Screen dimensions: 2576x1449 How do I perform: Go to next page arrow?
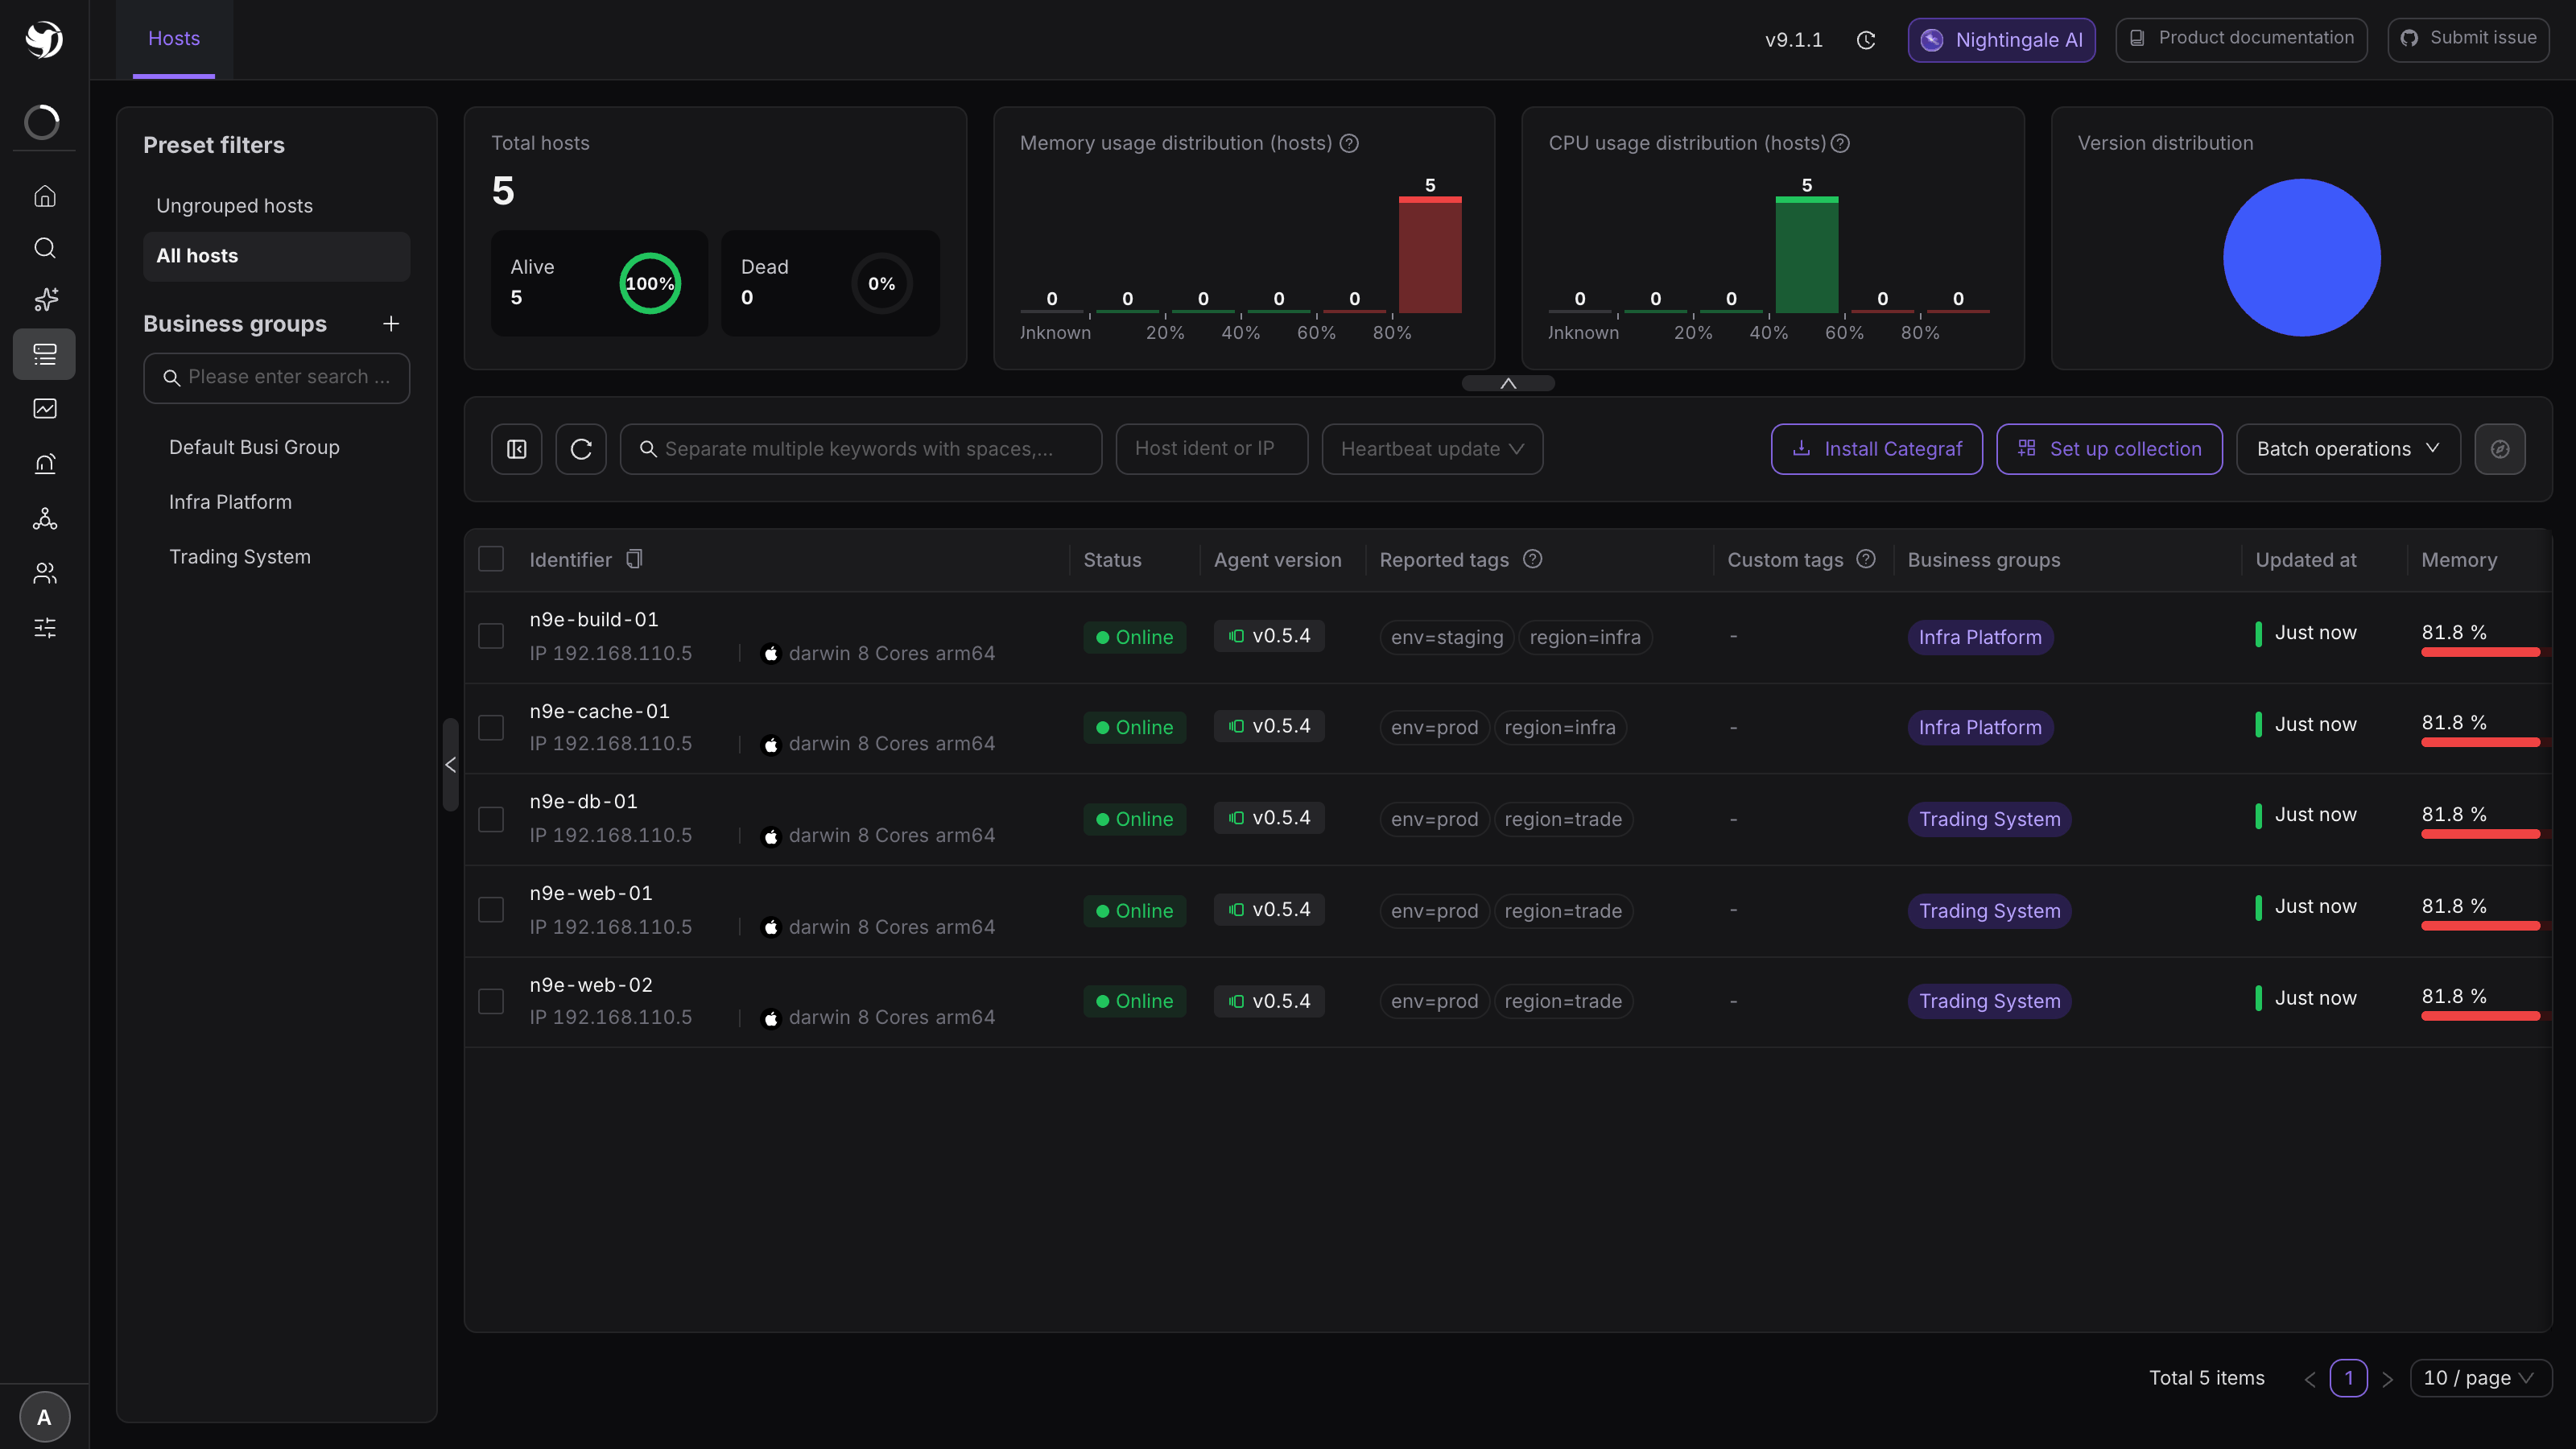2388,1379
